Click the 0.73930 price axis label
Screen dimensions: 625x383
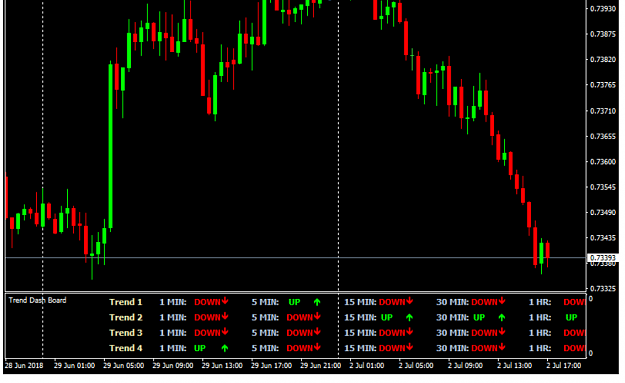603,9
